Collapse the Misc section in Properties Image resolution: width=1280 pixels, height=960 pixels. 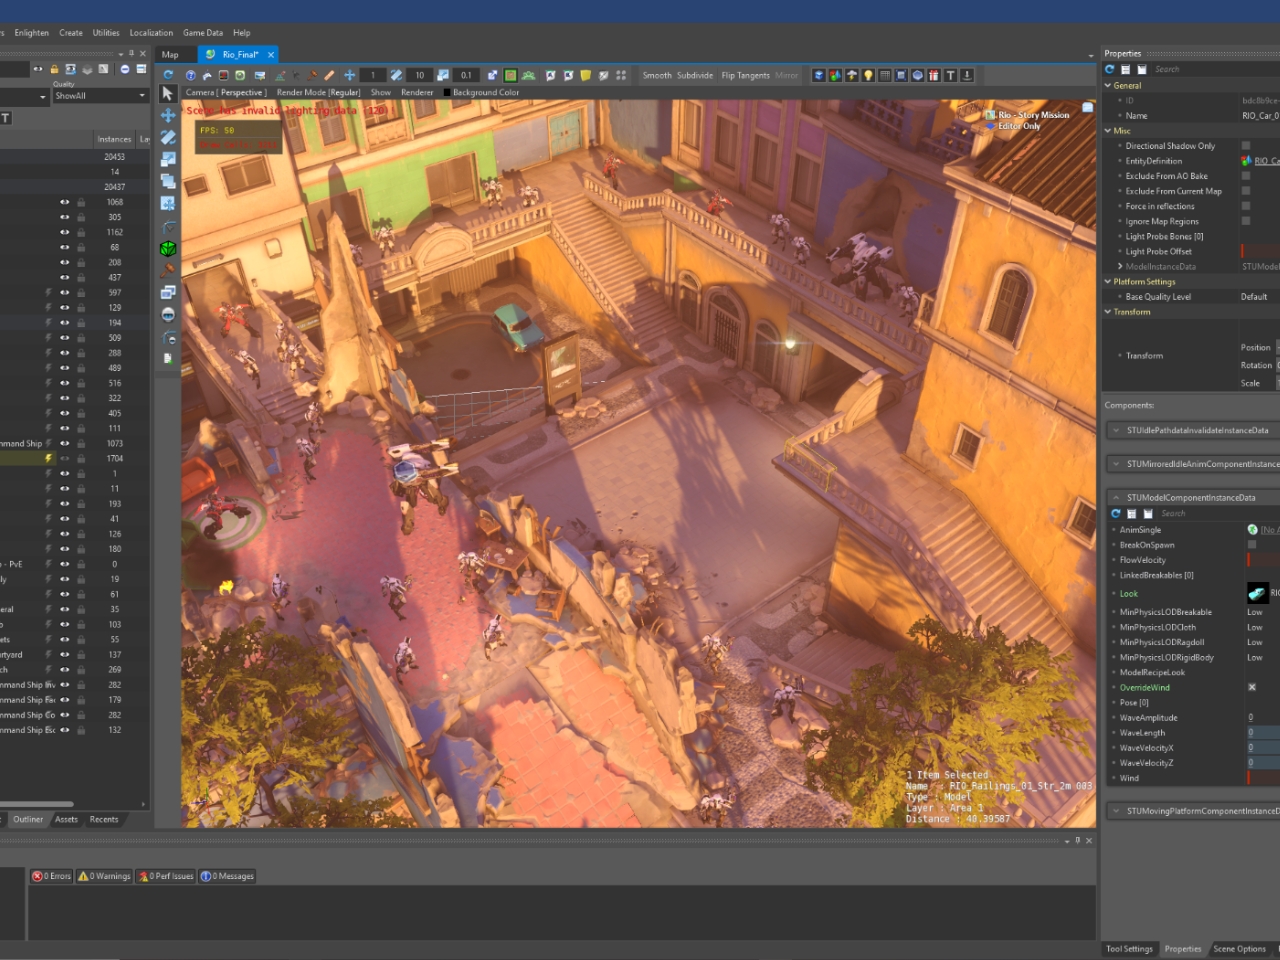(1108, 131)
